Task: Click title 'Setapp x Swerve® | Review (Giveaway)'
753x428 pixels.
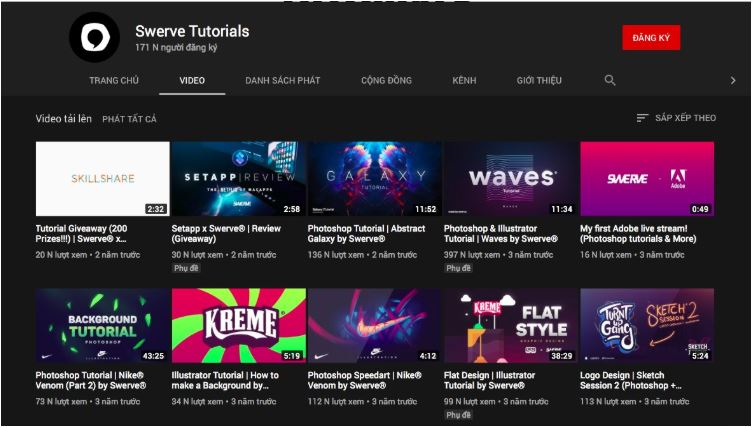Action: 226,234
